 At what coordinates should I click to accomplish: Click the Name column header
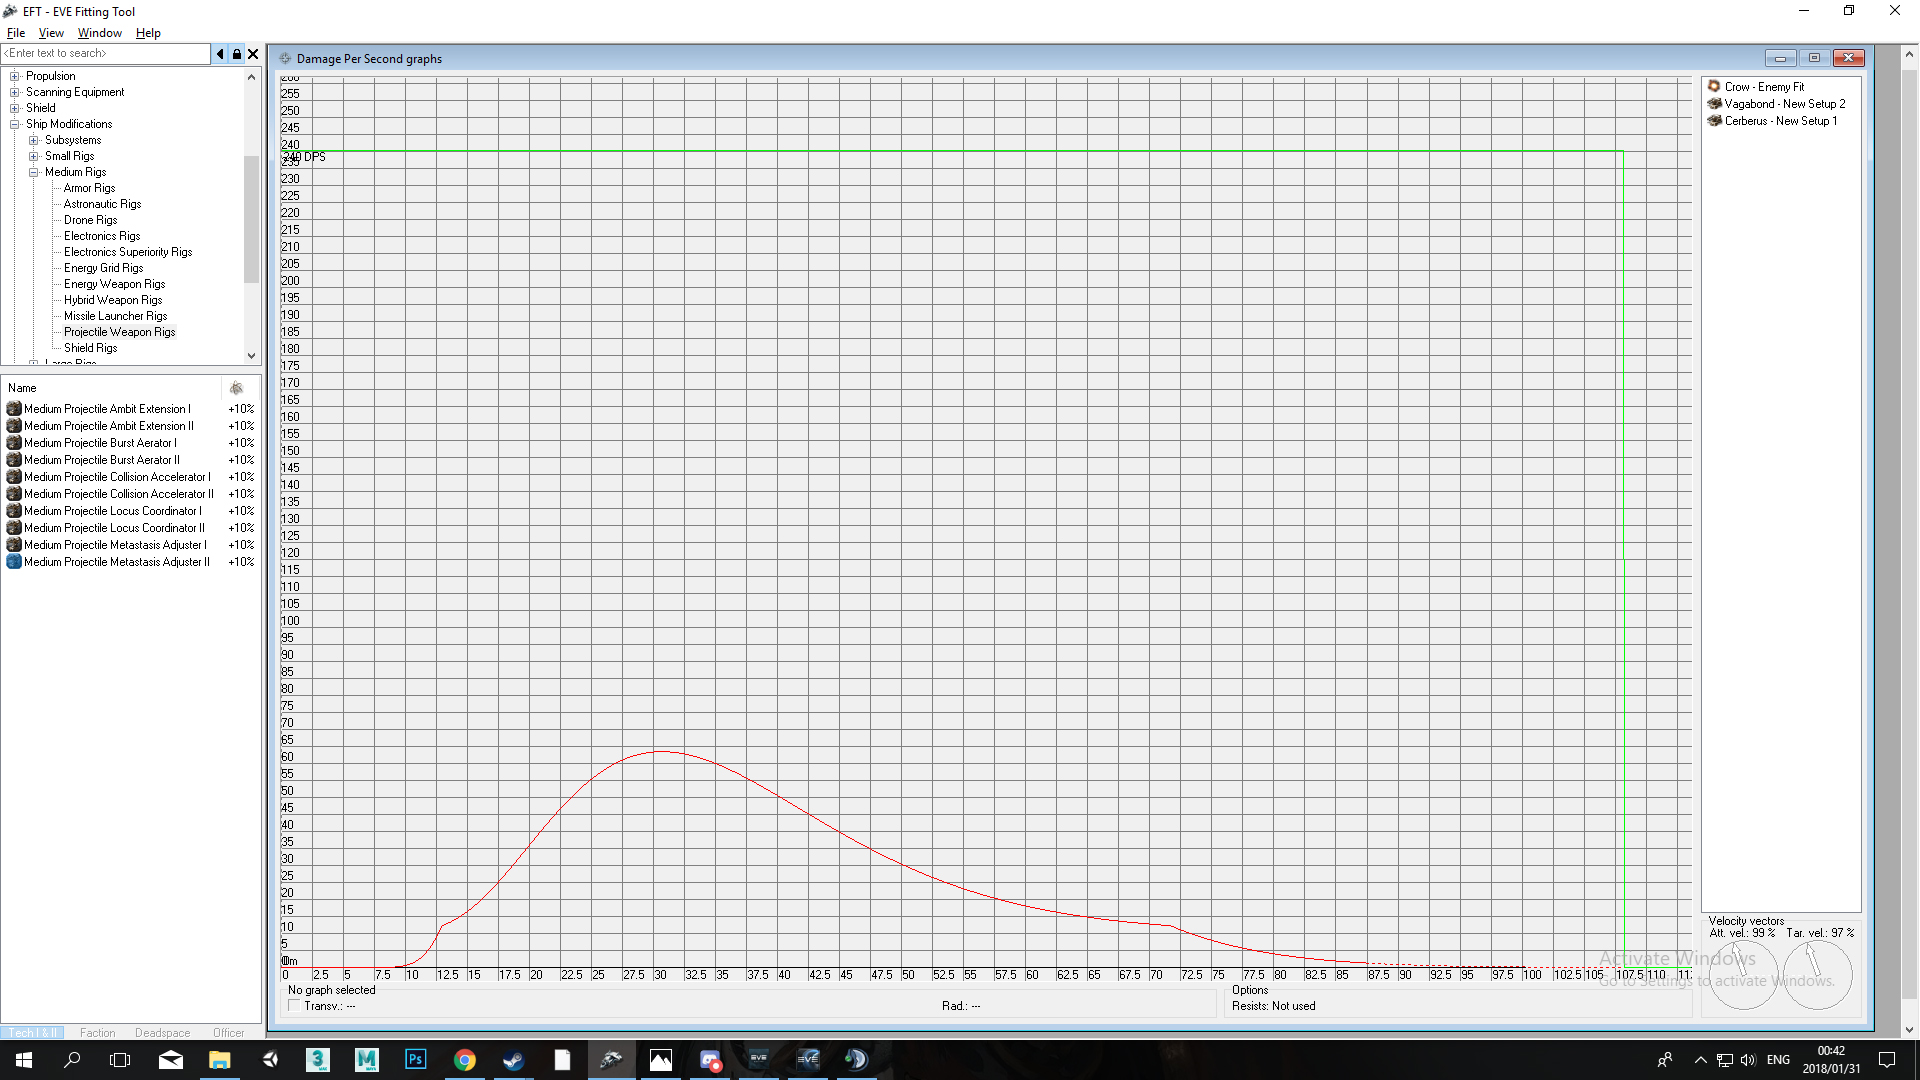pos(110,388)
